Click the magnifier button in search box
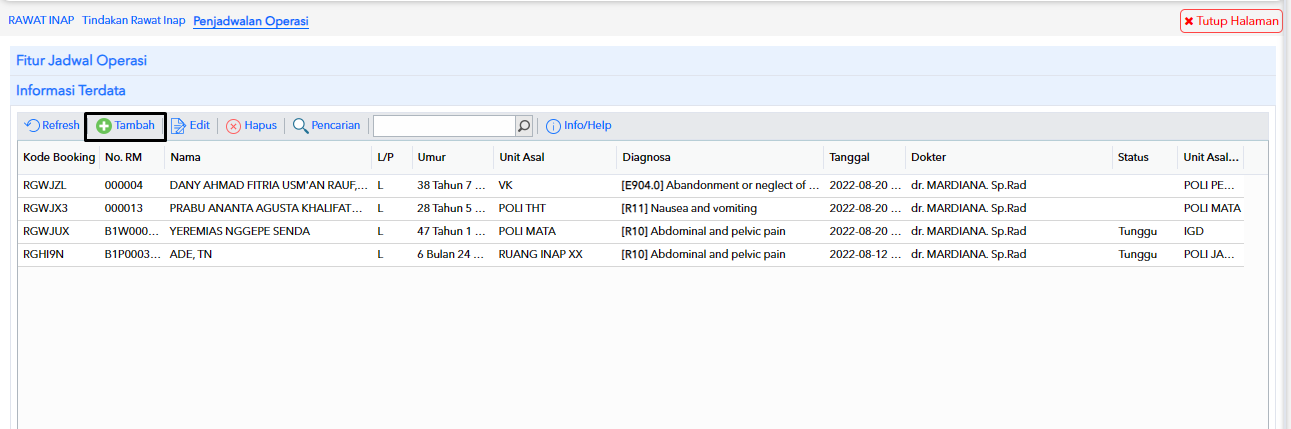Screen dimensions: 1291x429 tap(524, 126)
